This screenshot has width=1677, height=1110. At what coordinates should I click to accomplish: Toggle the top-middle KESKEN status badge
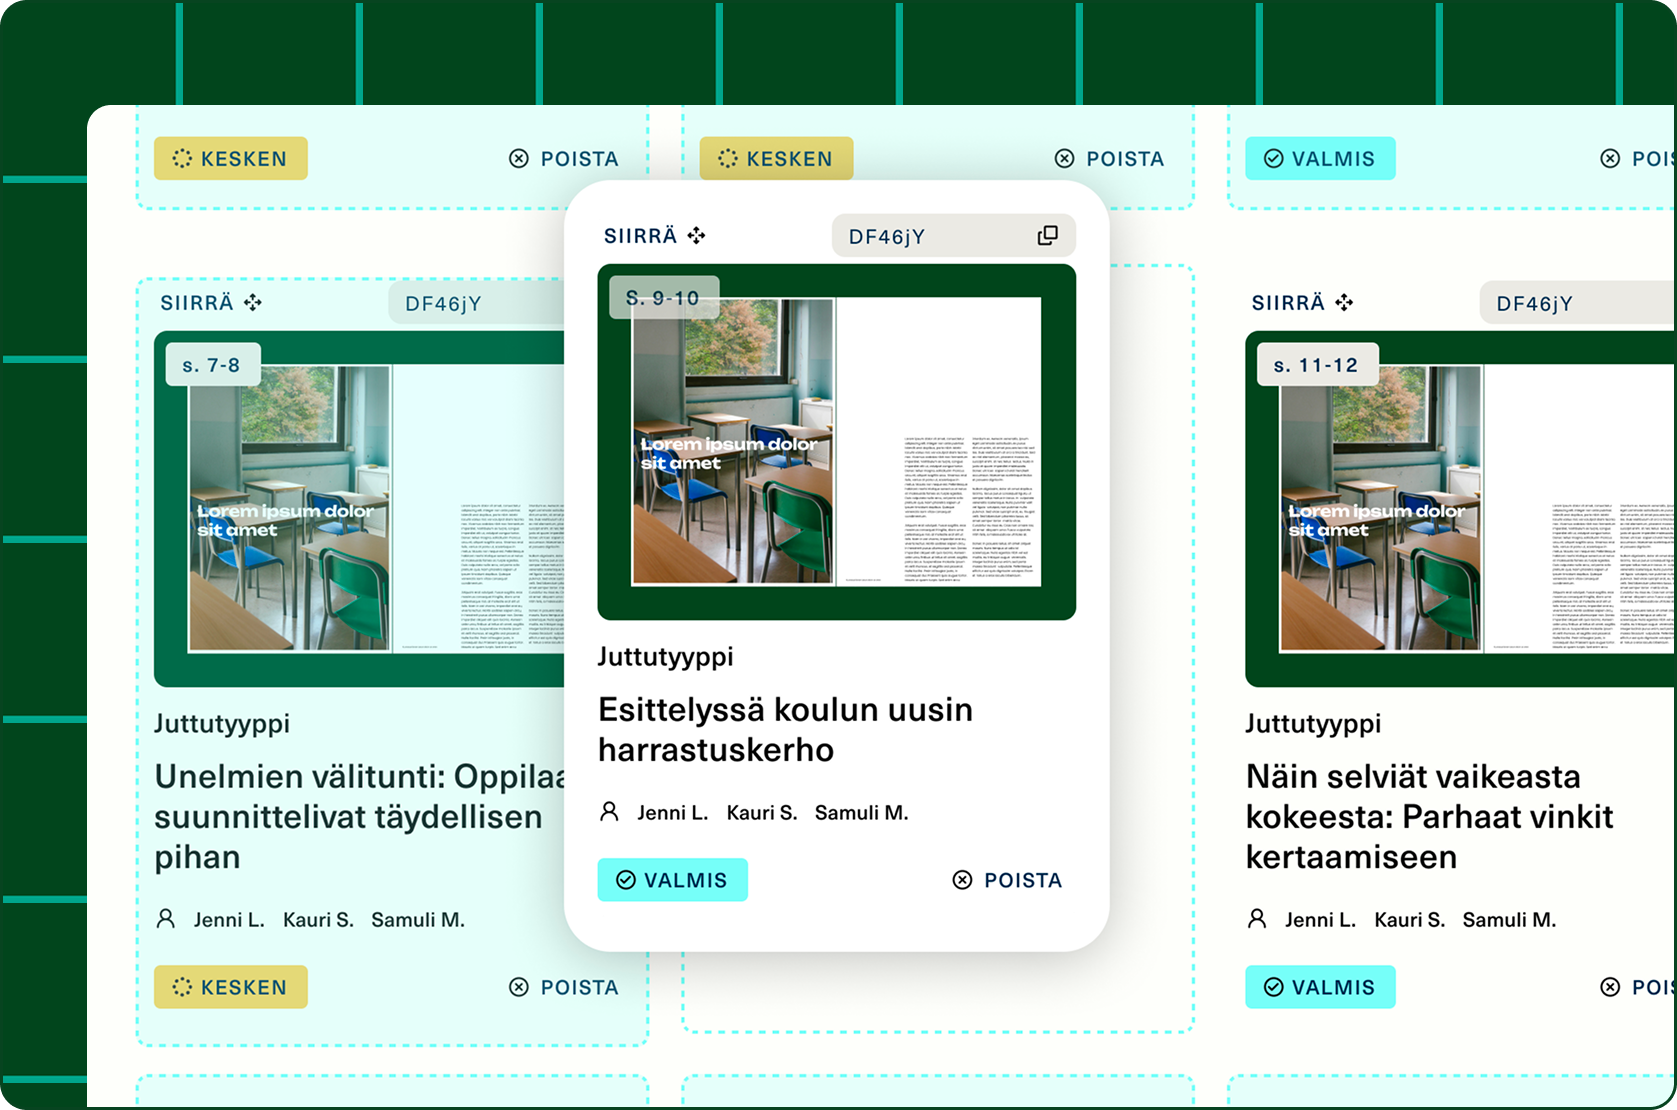coord(776,158)
